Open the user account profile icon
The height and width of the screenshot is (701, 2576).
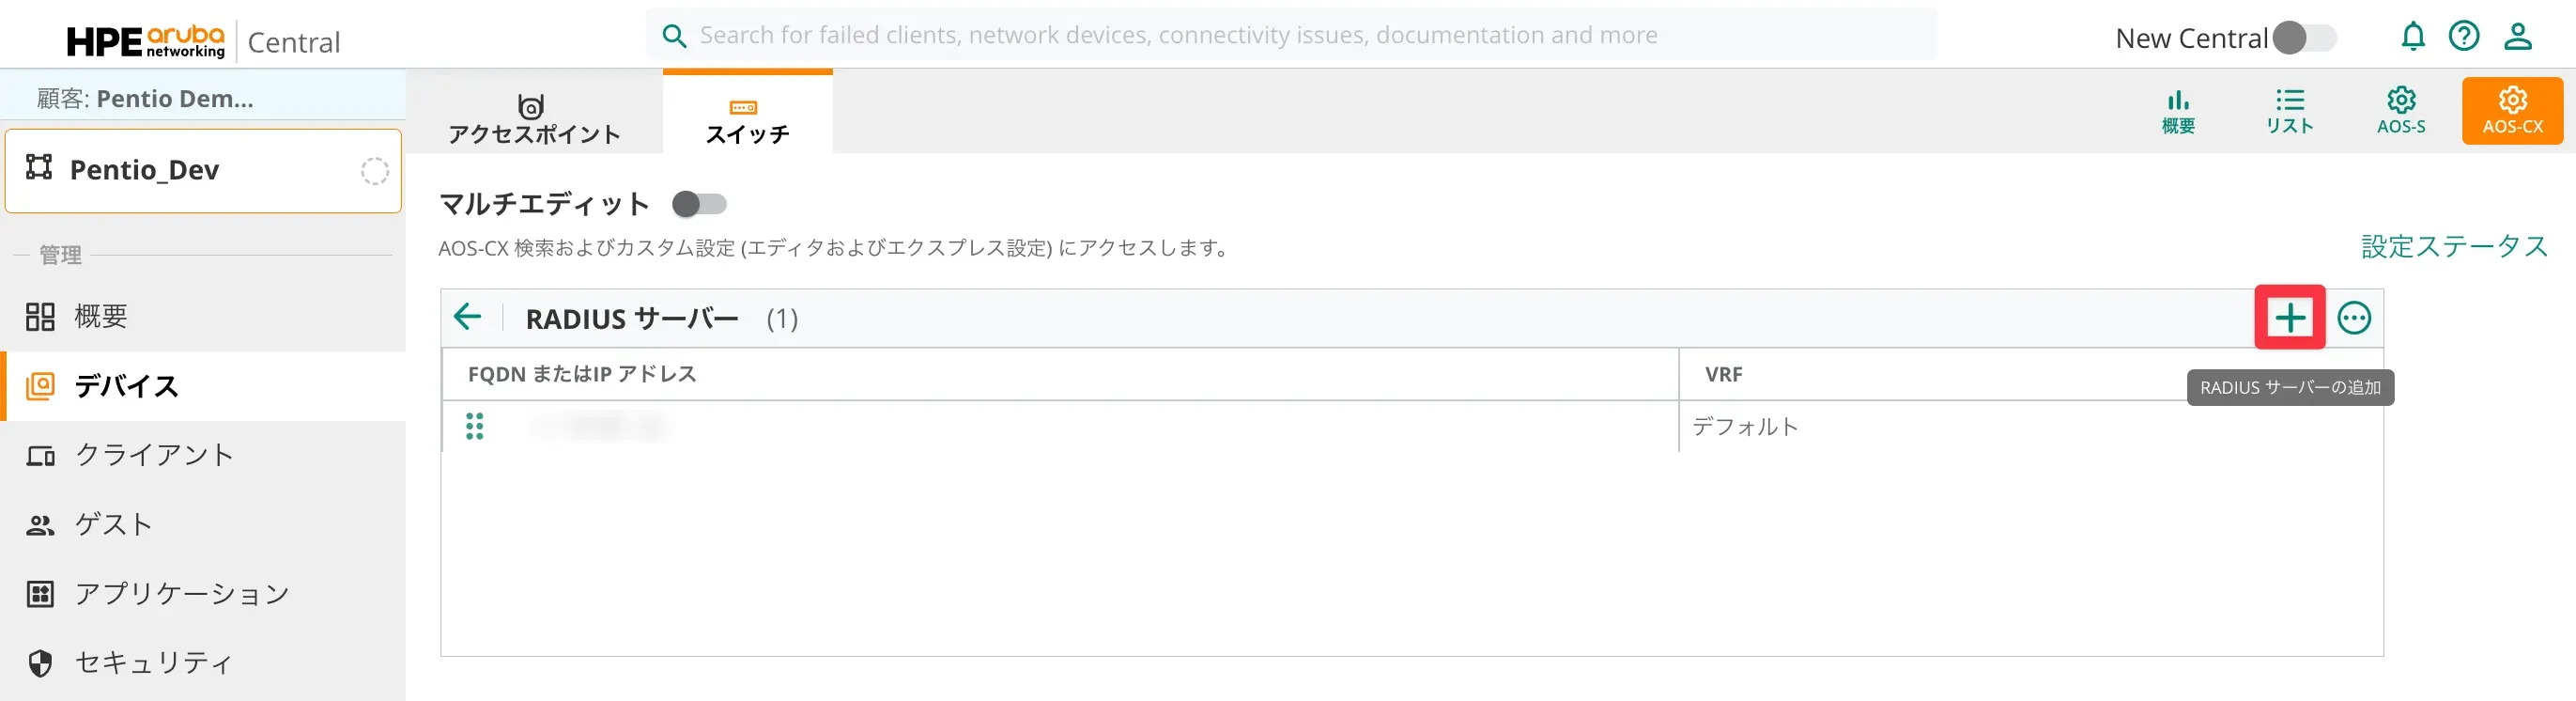tap(2517, 37)
